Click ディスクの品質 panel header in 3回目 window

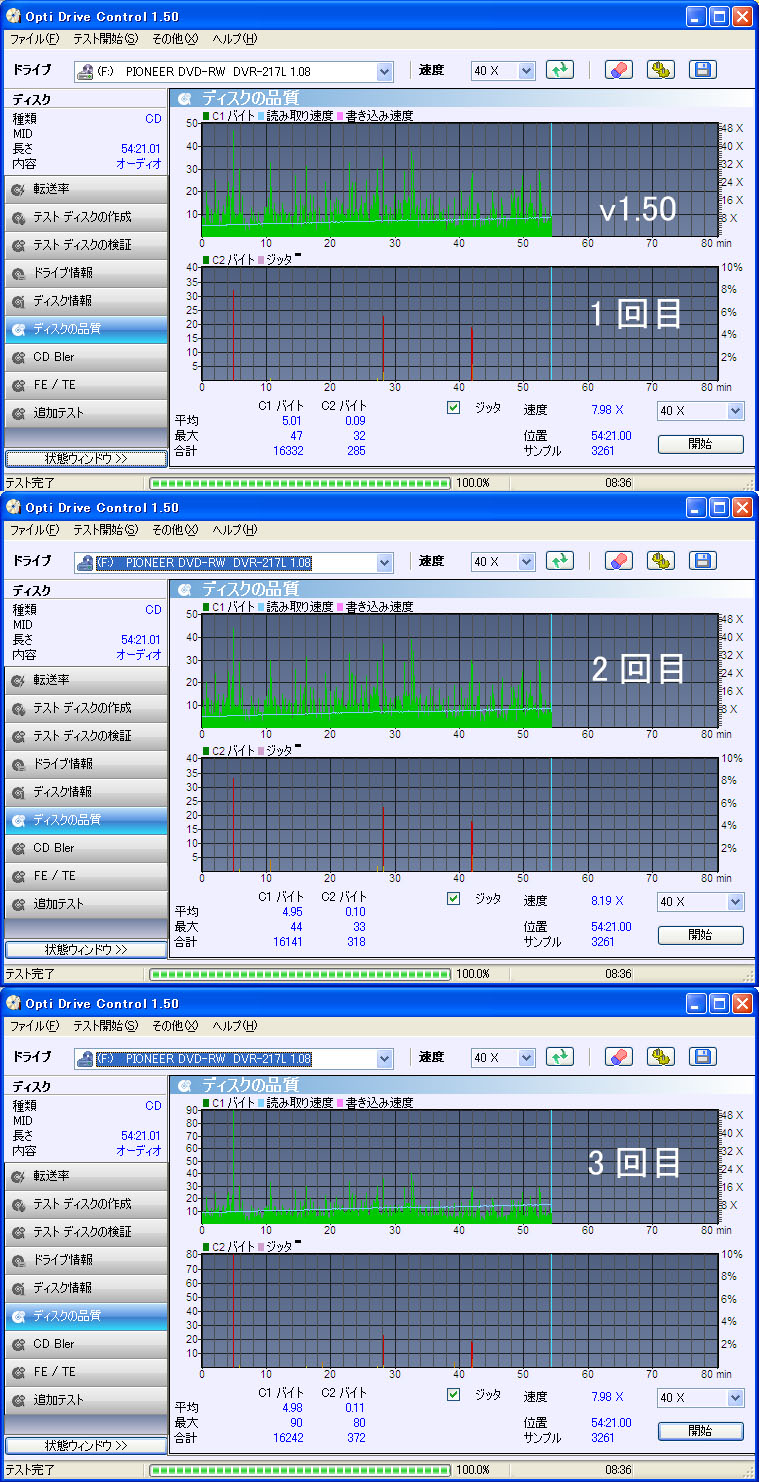pyautogui.click(x=462, y=1084)
